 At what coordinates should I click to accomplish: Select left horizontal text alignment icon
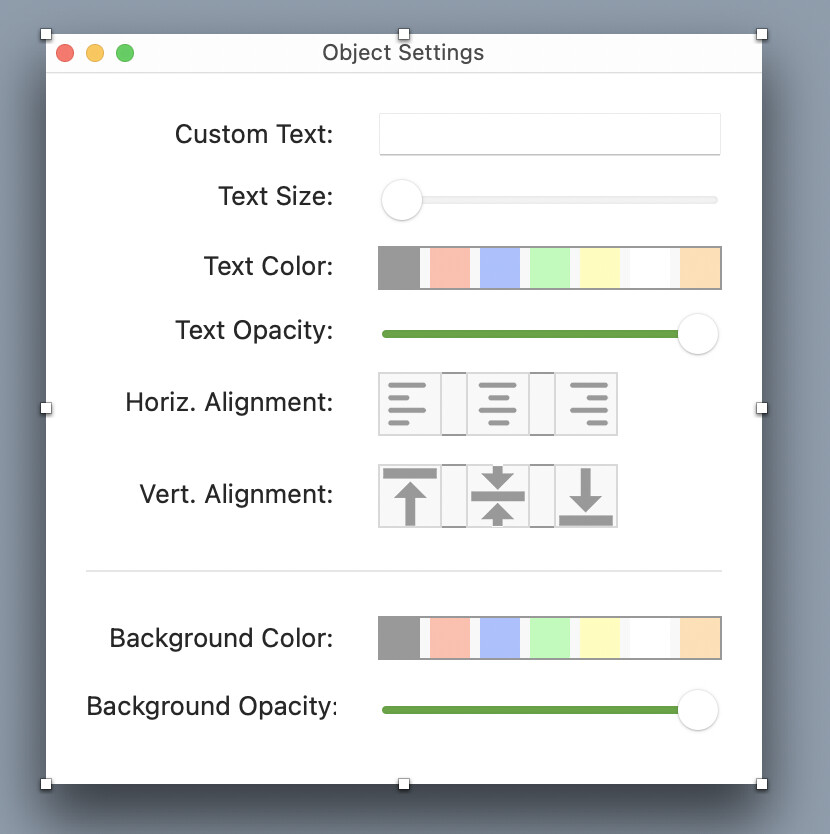409,404
